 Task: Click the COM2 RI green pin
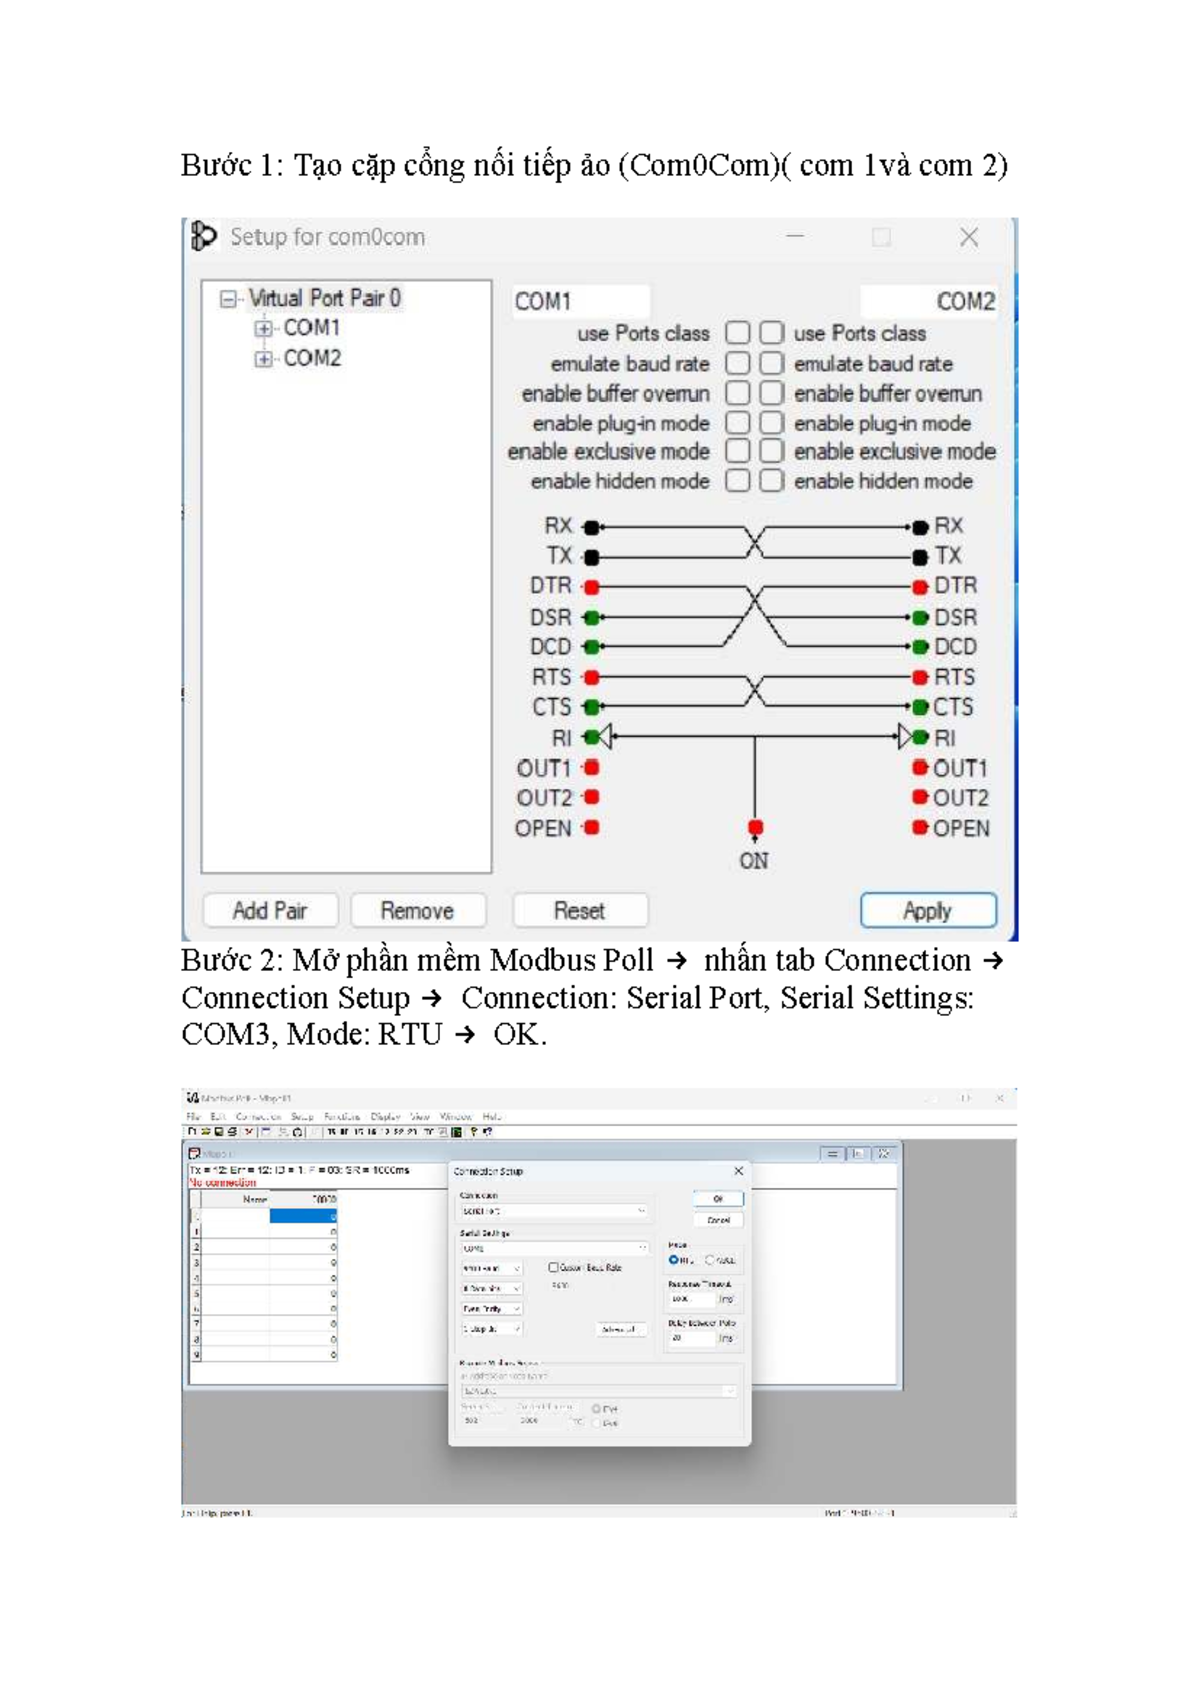(x=920, y=737)
